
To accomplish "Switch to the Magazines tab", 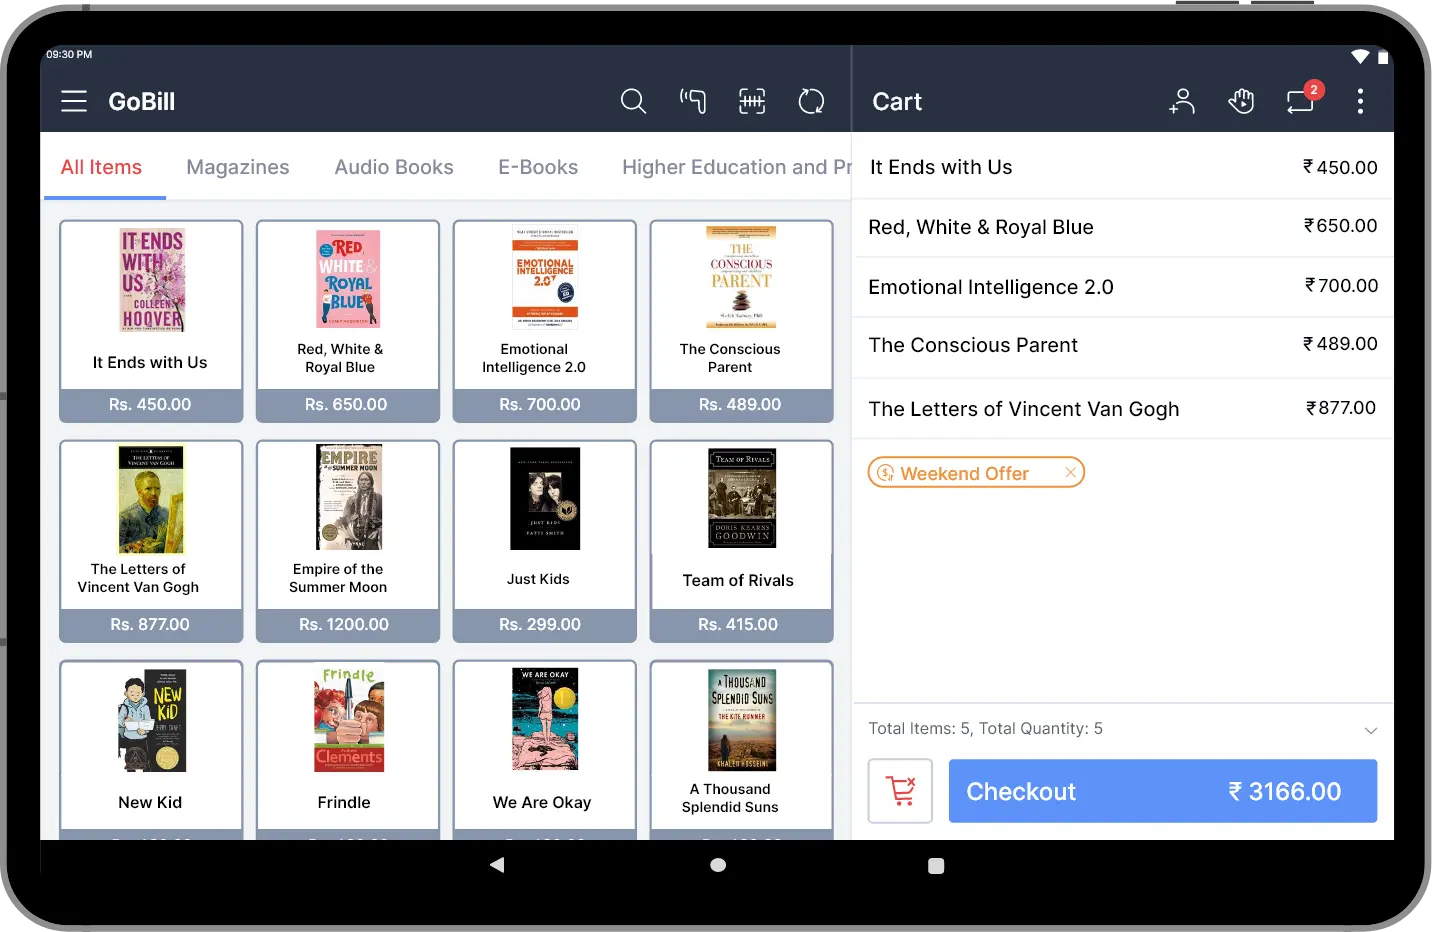I will pyautogui.click(x=238, y=167).
